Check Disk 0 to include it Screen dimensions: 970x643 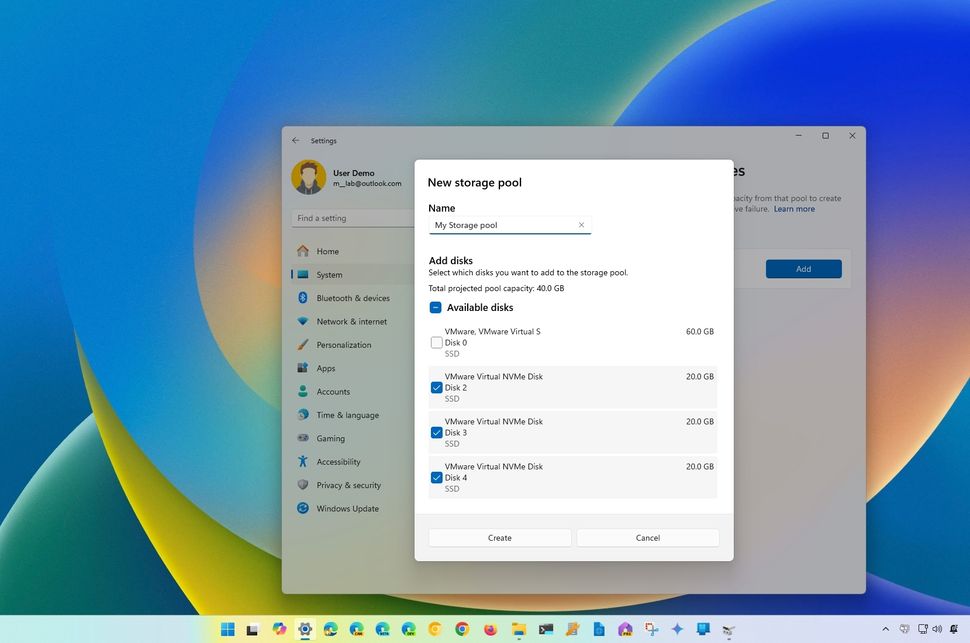[x=436, y=342]
